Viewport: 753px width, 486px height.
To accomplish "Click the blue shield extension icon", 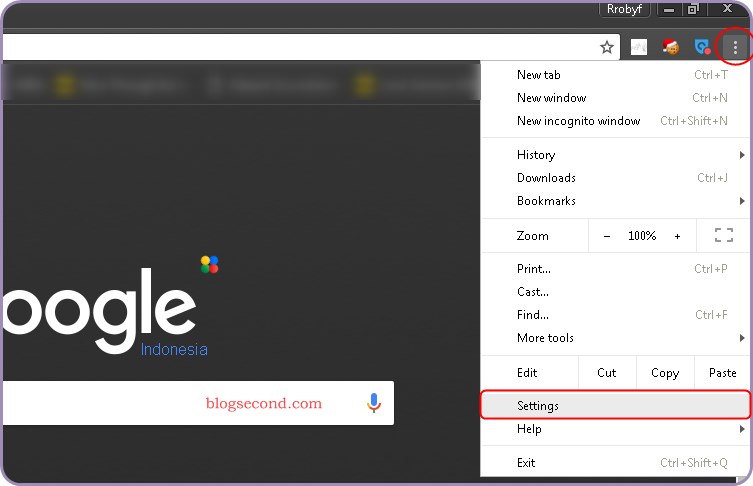I will pyautogui.click(x=702, y=47).
